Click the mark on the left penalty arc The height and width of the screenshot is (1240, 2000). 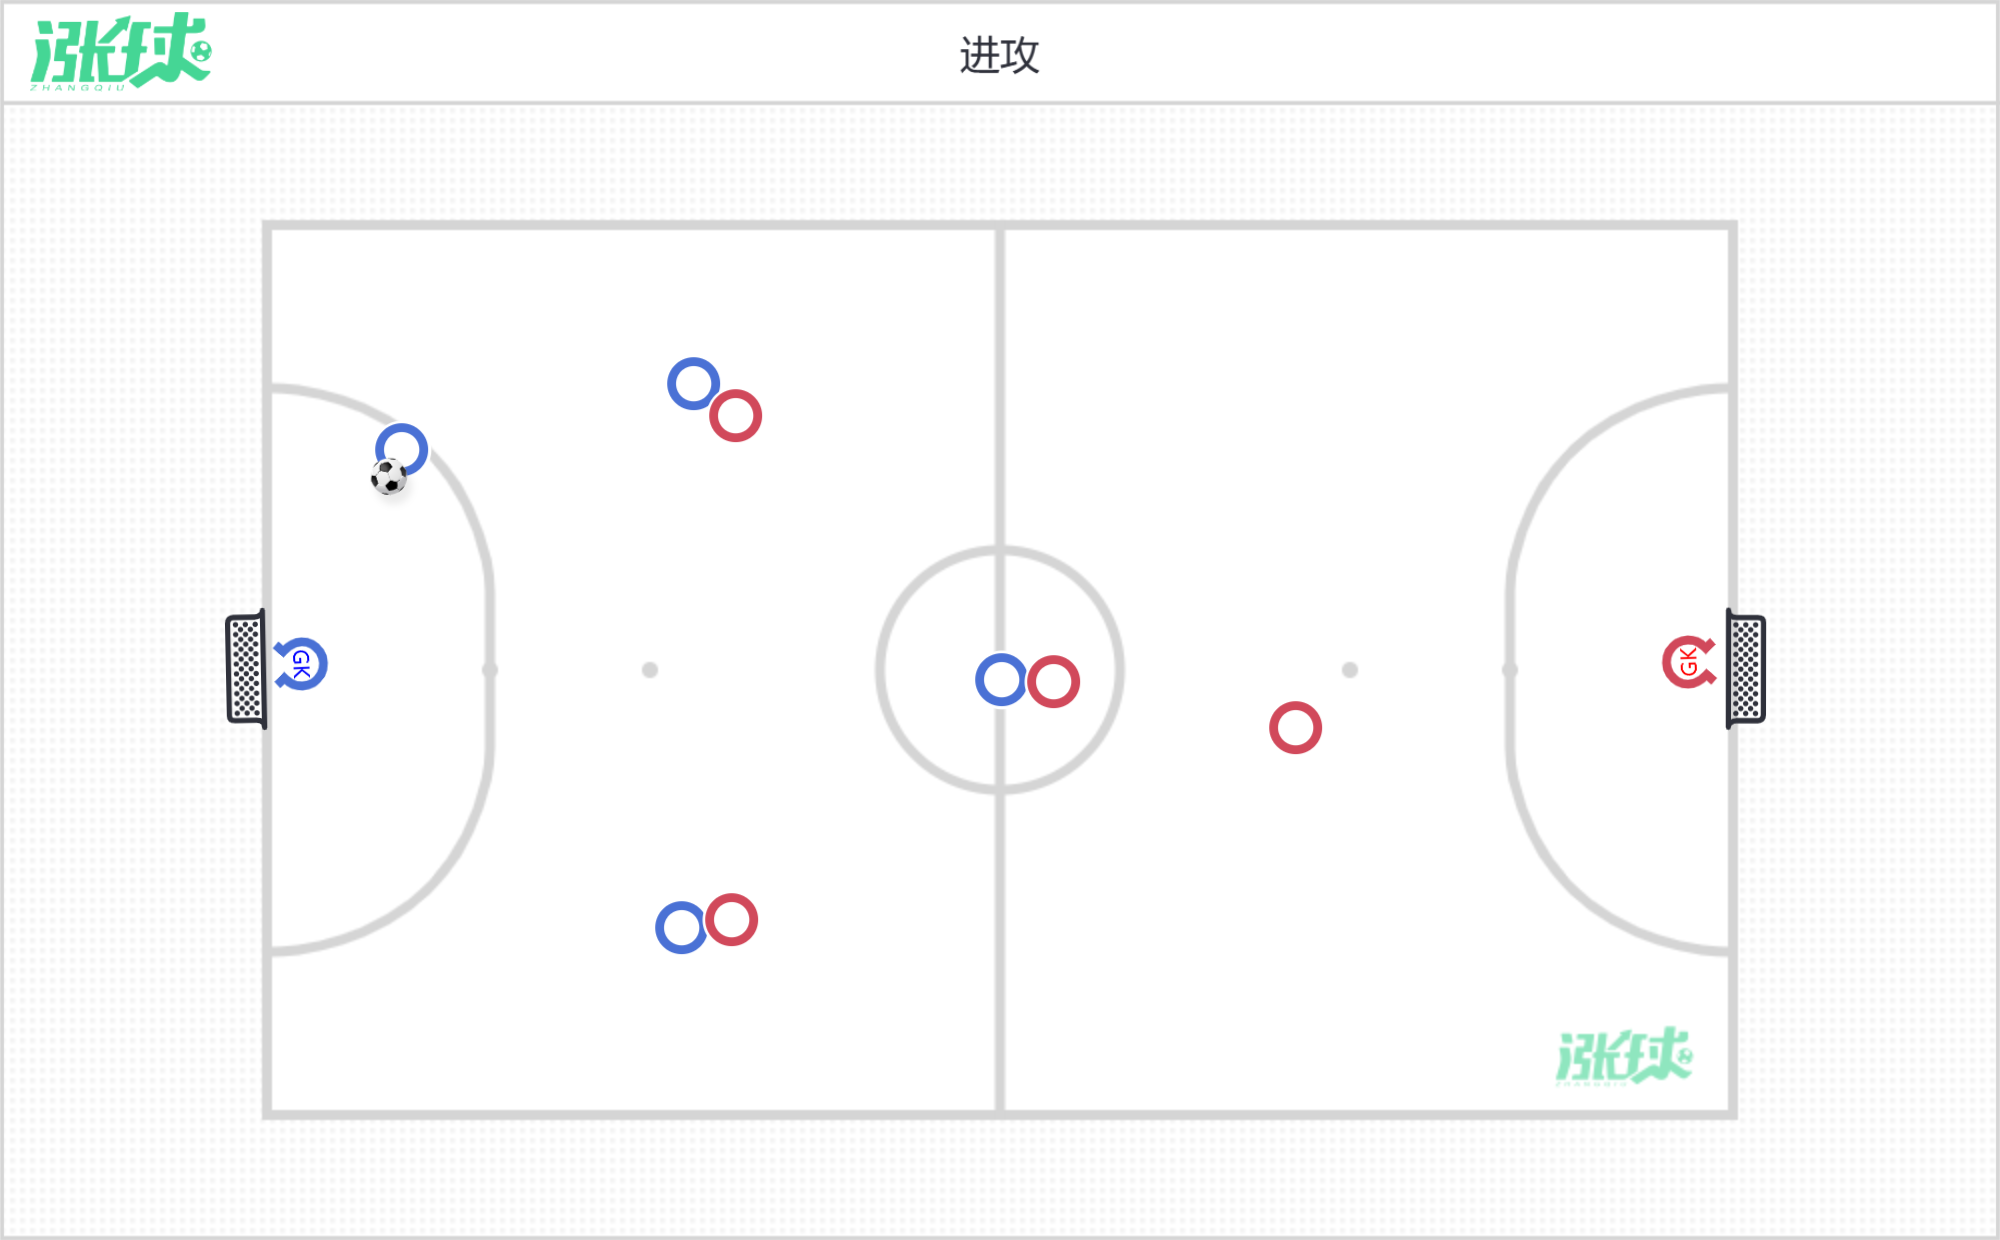click(490, 670)
